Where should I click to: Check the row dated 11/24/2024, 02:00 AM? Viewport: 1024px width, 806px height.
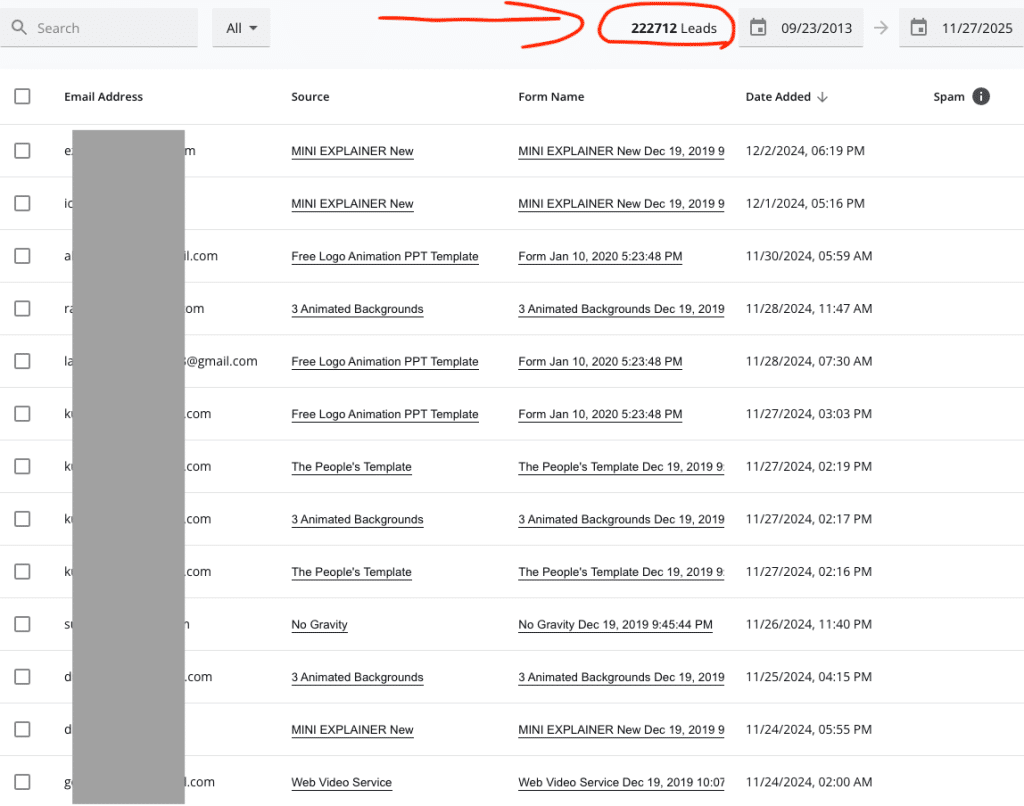(x=22, y=782)
